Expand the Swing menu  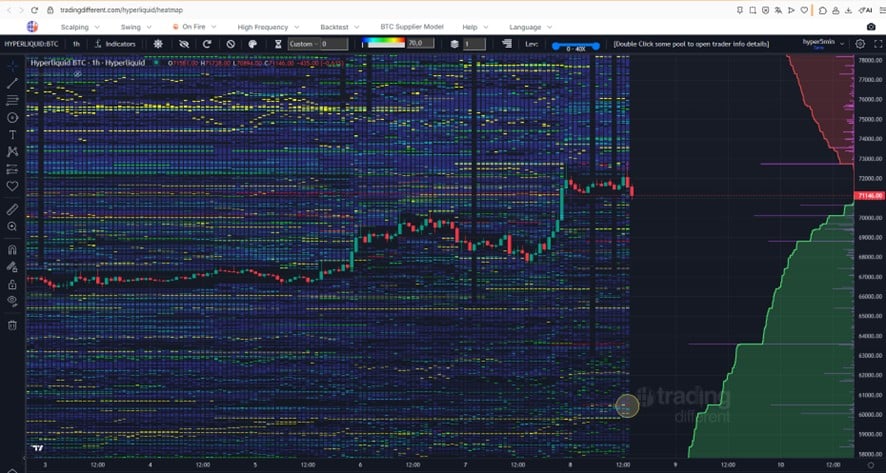coord(136,27)
